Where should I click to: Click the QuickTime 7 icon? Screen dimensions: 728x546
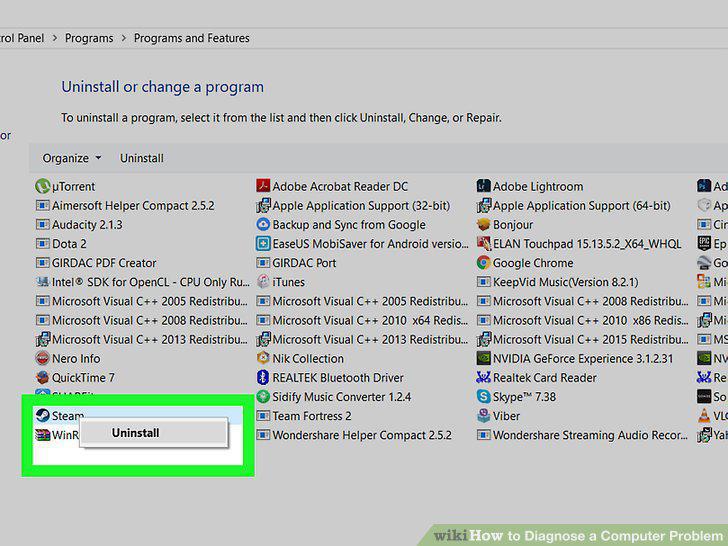point(43,377)
